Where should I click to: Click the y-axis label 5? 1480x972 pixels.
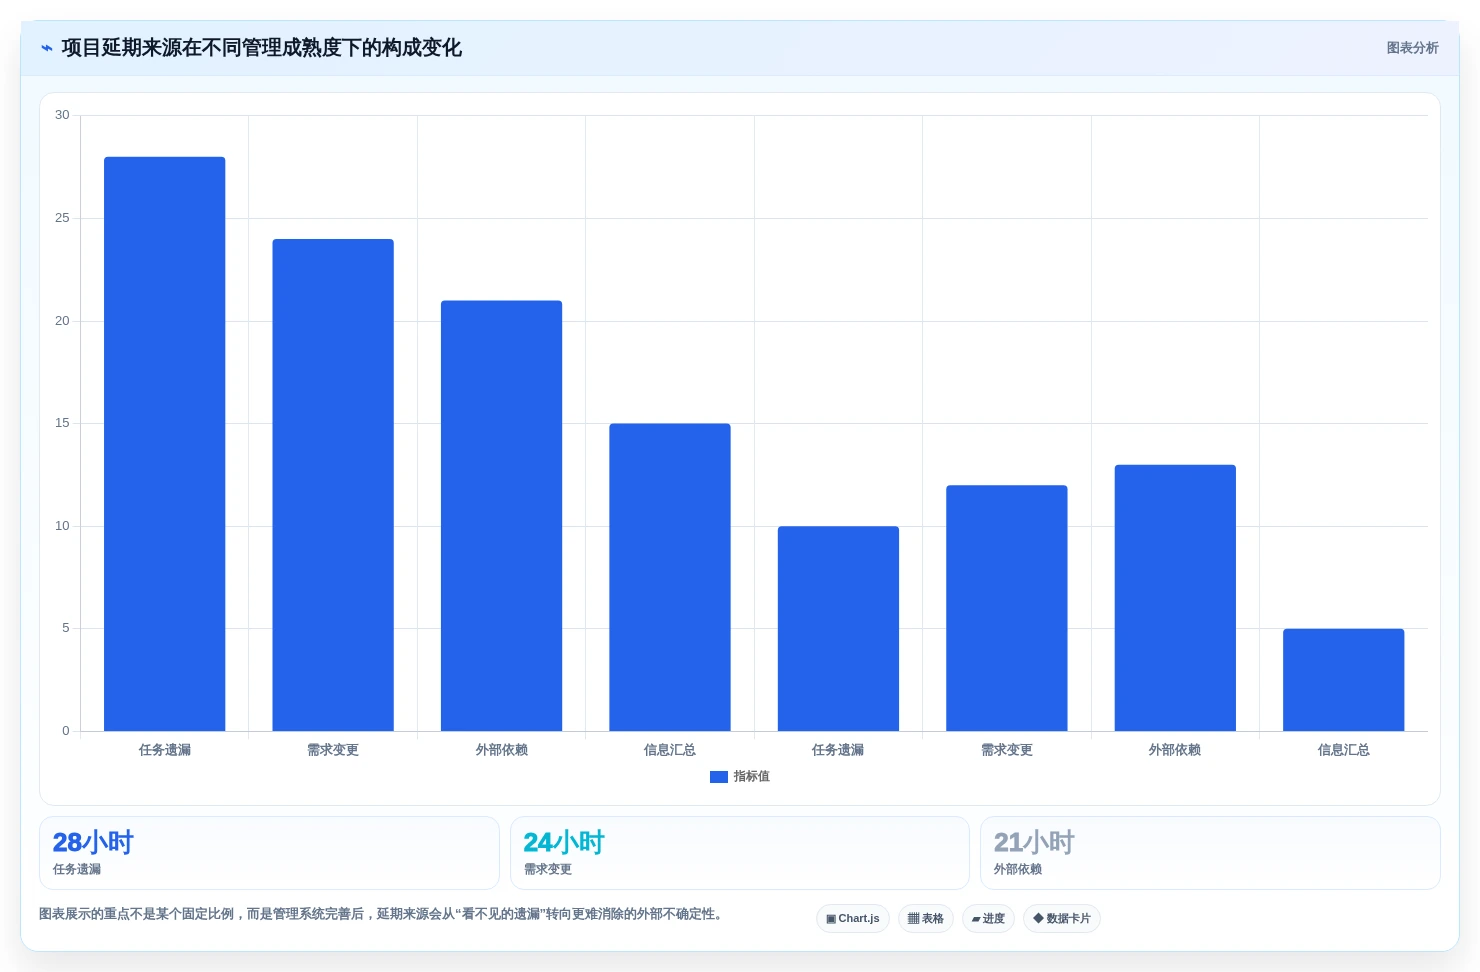pyautogui.click(x=66, y=628)
